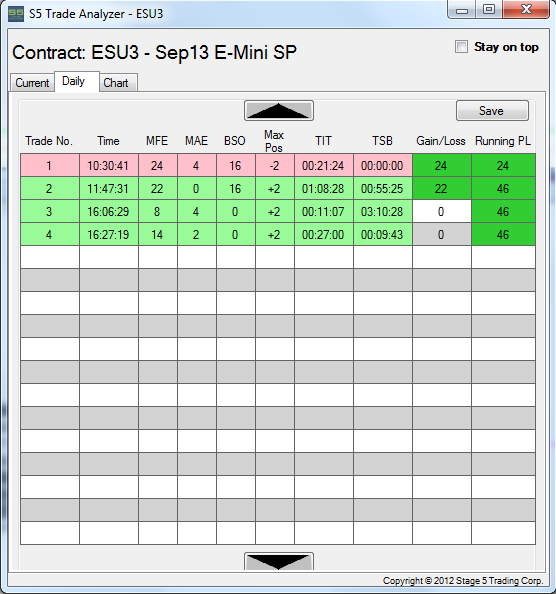
Task: Select the Daily tab
Action: point(77,81)
